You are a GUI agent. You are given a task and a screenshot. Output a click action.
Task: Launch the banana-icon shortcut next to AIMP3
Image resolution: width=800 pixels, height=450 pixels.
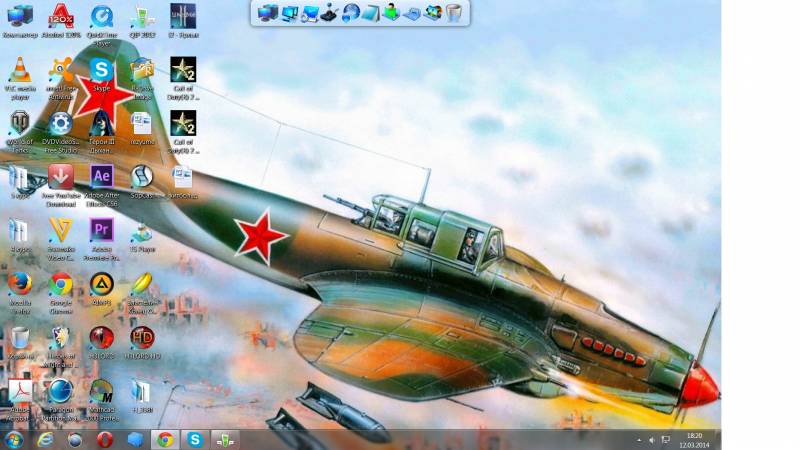tap(142, 284)
